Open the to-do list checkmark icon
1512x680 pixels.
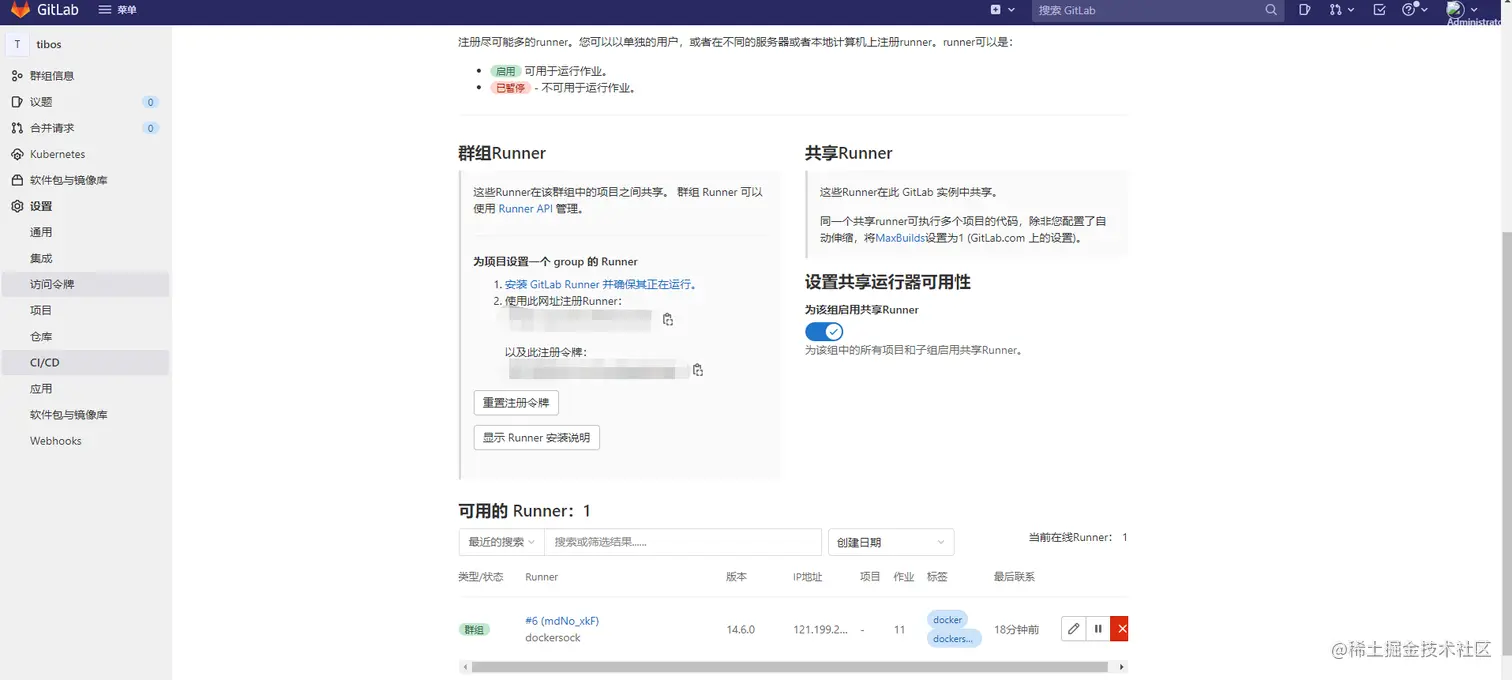click(x=1380, y=10)
